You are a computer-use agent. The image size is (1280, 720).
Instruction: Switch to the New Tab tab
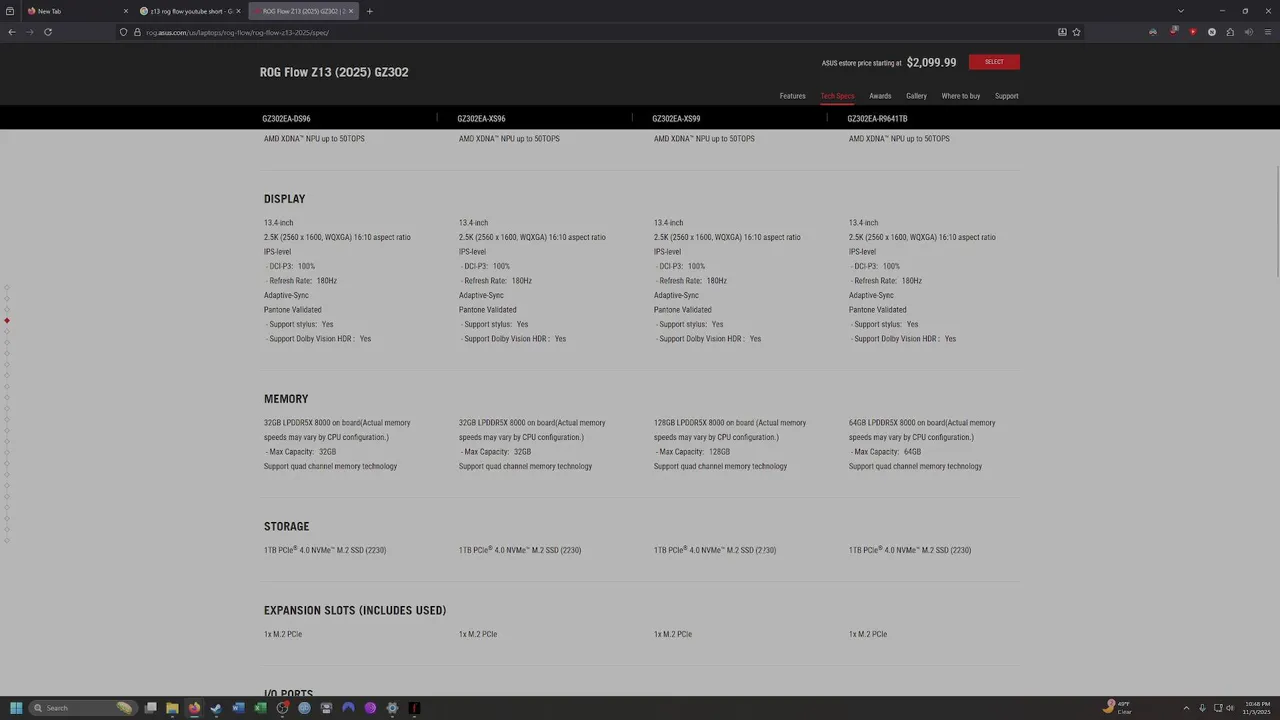click(78, 11)
